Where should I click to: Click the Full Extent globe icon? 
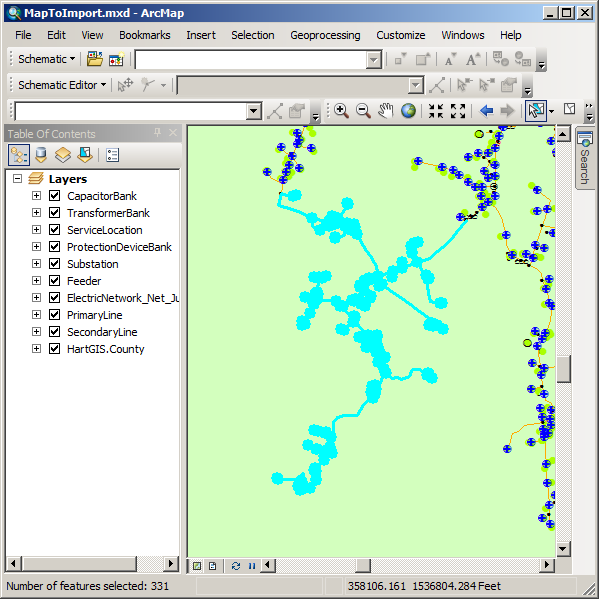[408, 111]
